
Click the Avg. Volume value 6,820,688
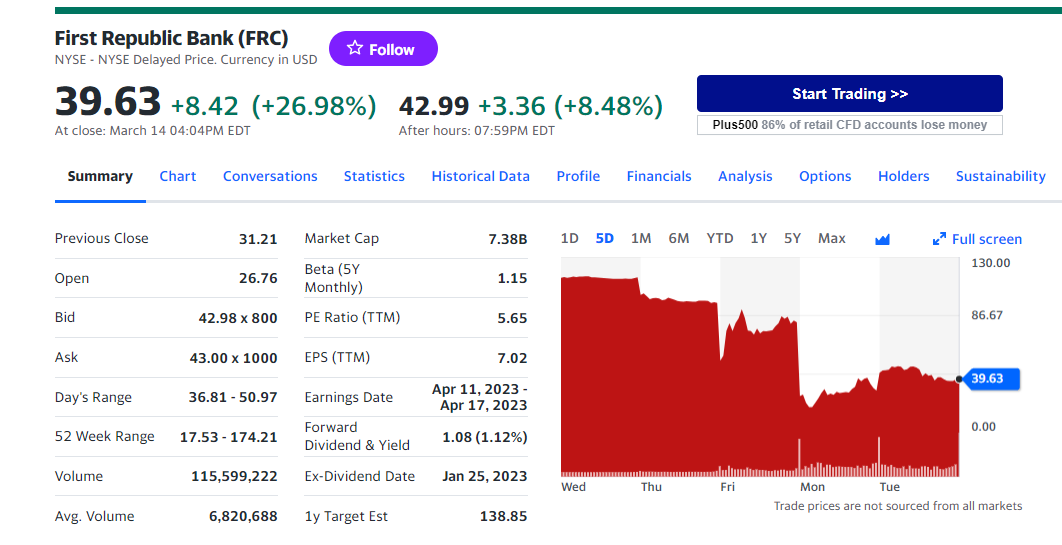click(243, 517)
